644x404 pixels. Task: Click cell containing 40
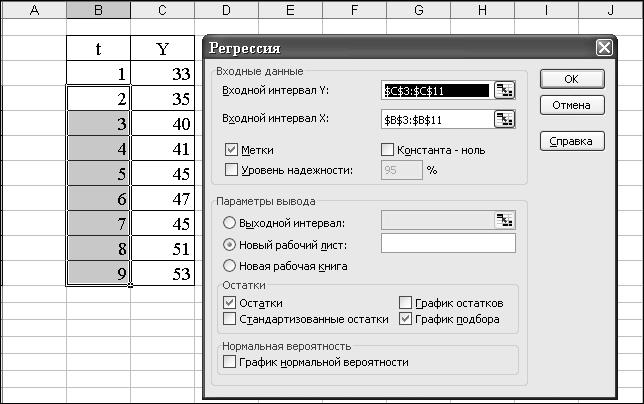click(163, 124)
